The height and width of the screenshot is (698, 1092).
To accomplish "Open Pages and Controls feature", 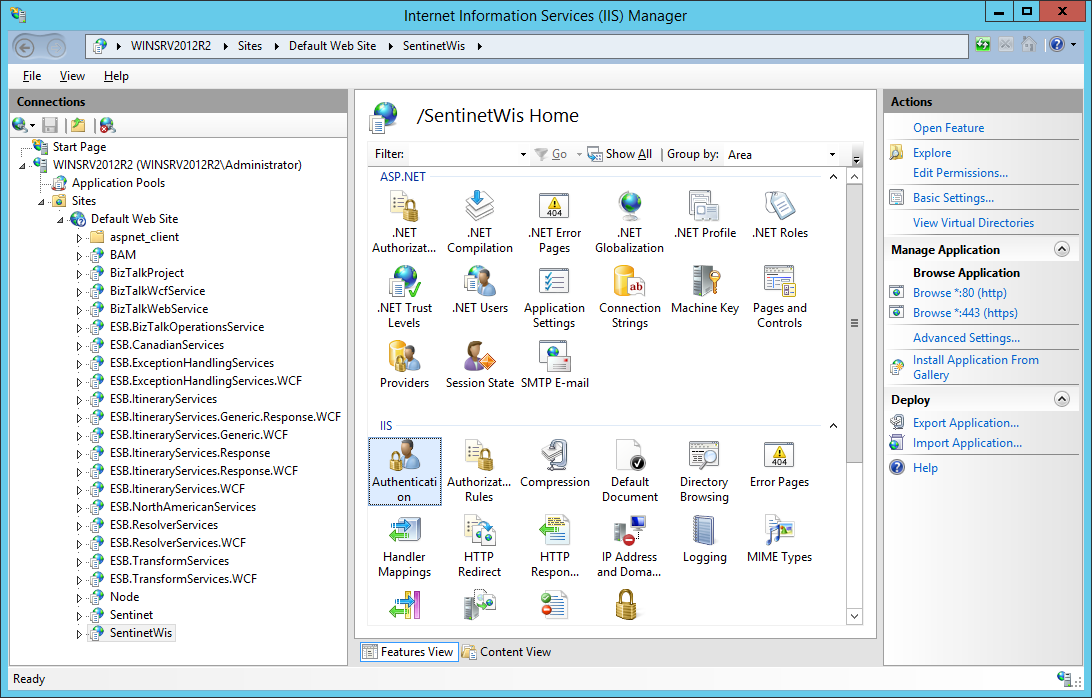I will click(780, 297).
